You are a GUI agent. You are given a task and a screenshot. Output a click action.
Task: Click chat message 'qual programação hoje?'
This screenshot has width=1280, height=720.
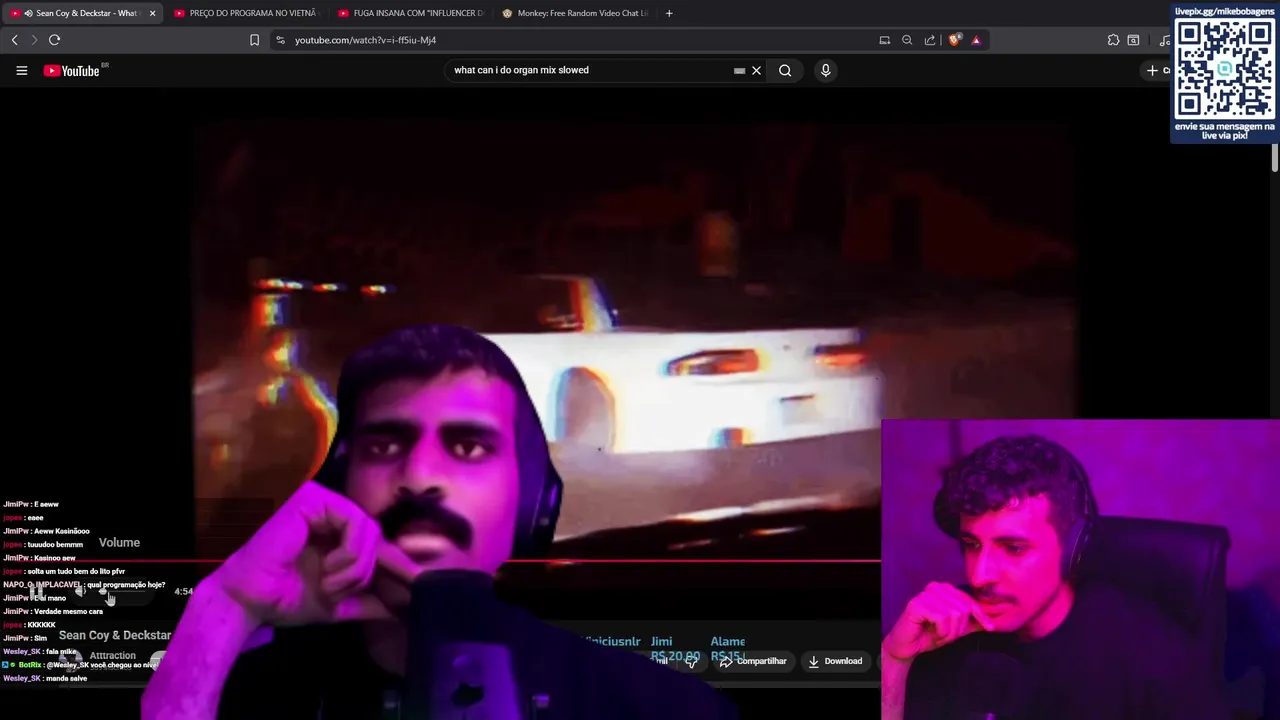126,584
